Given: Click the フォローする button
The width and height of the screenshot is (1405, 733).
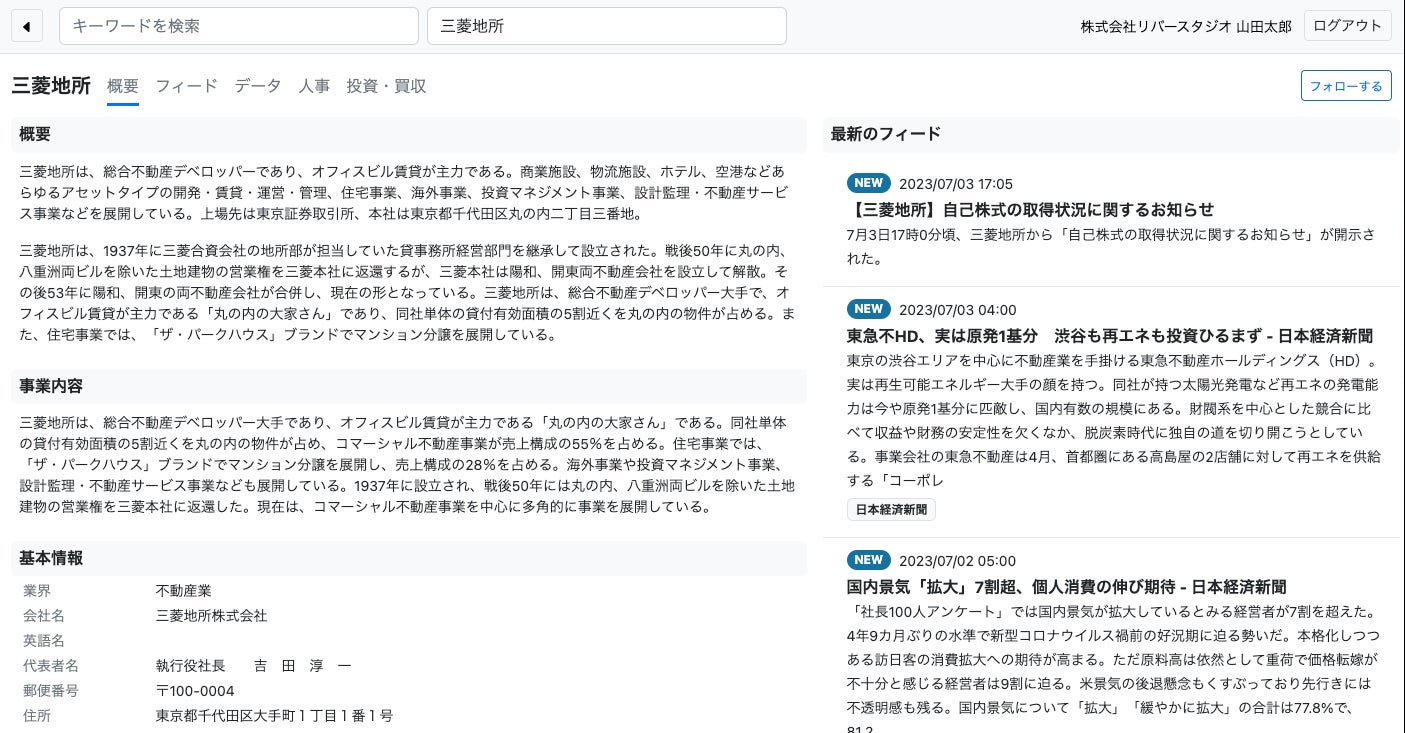Looking at the screenshot, I should (1346, 86).
